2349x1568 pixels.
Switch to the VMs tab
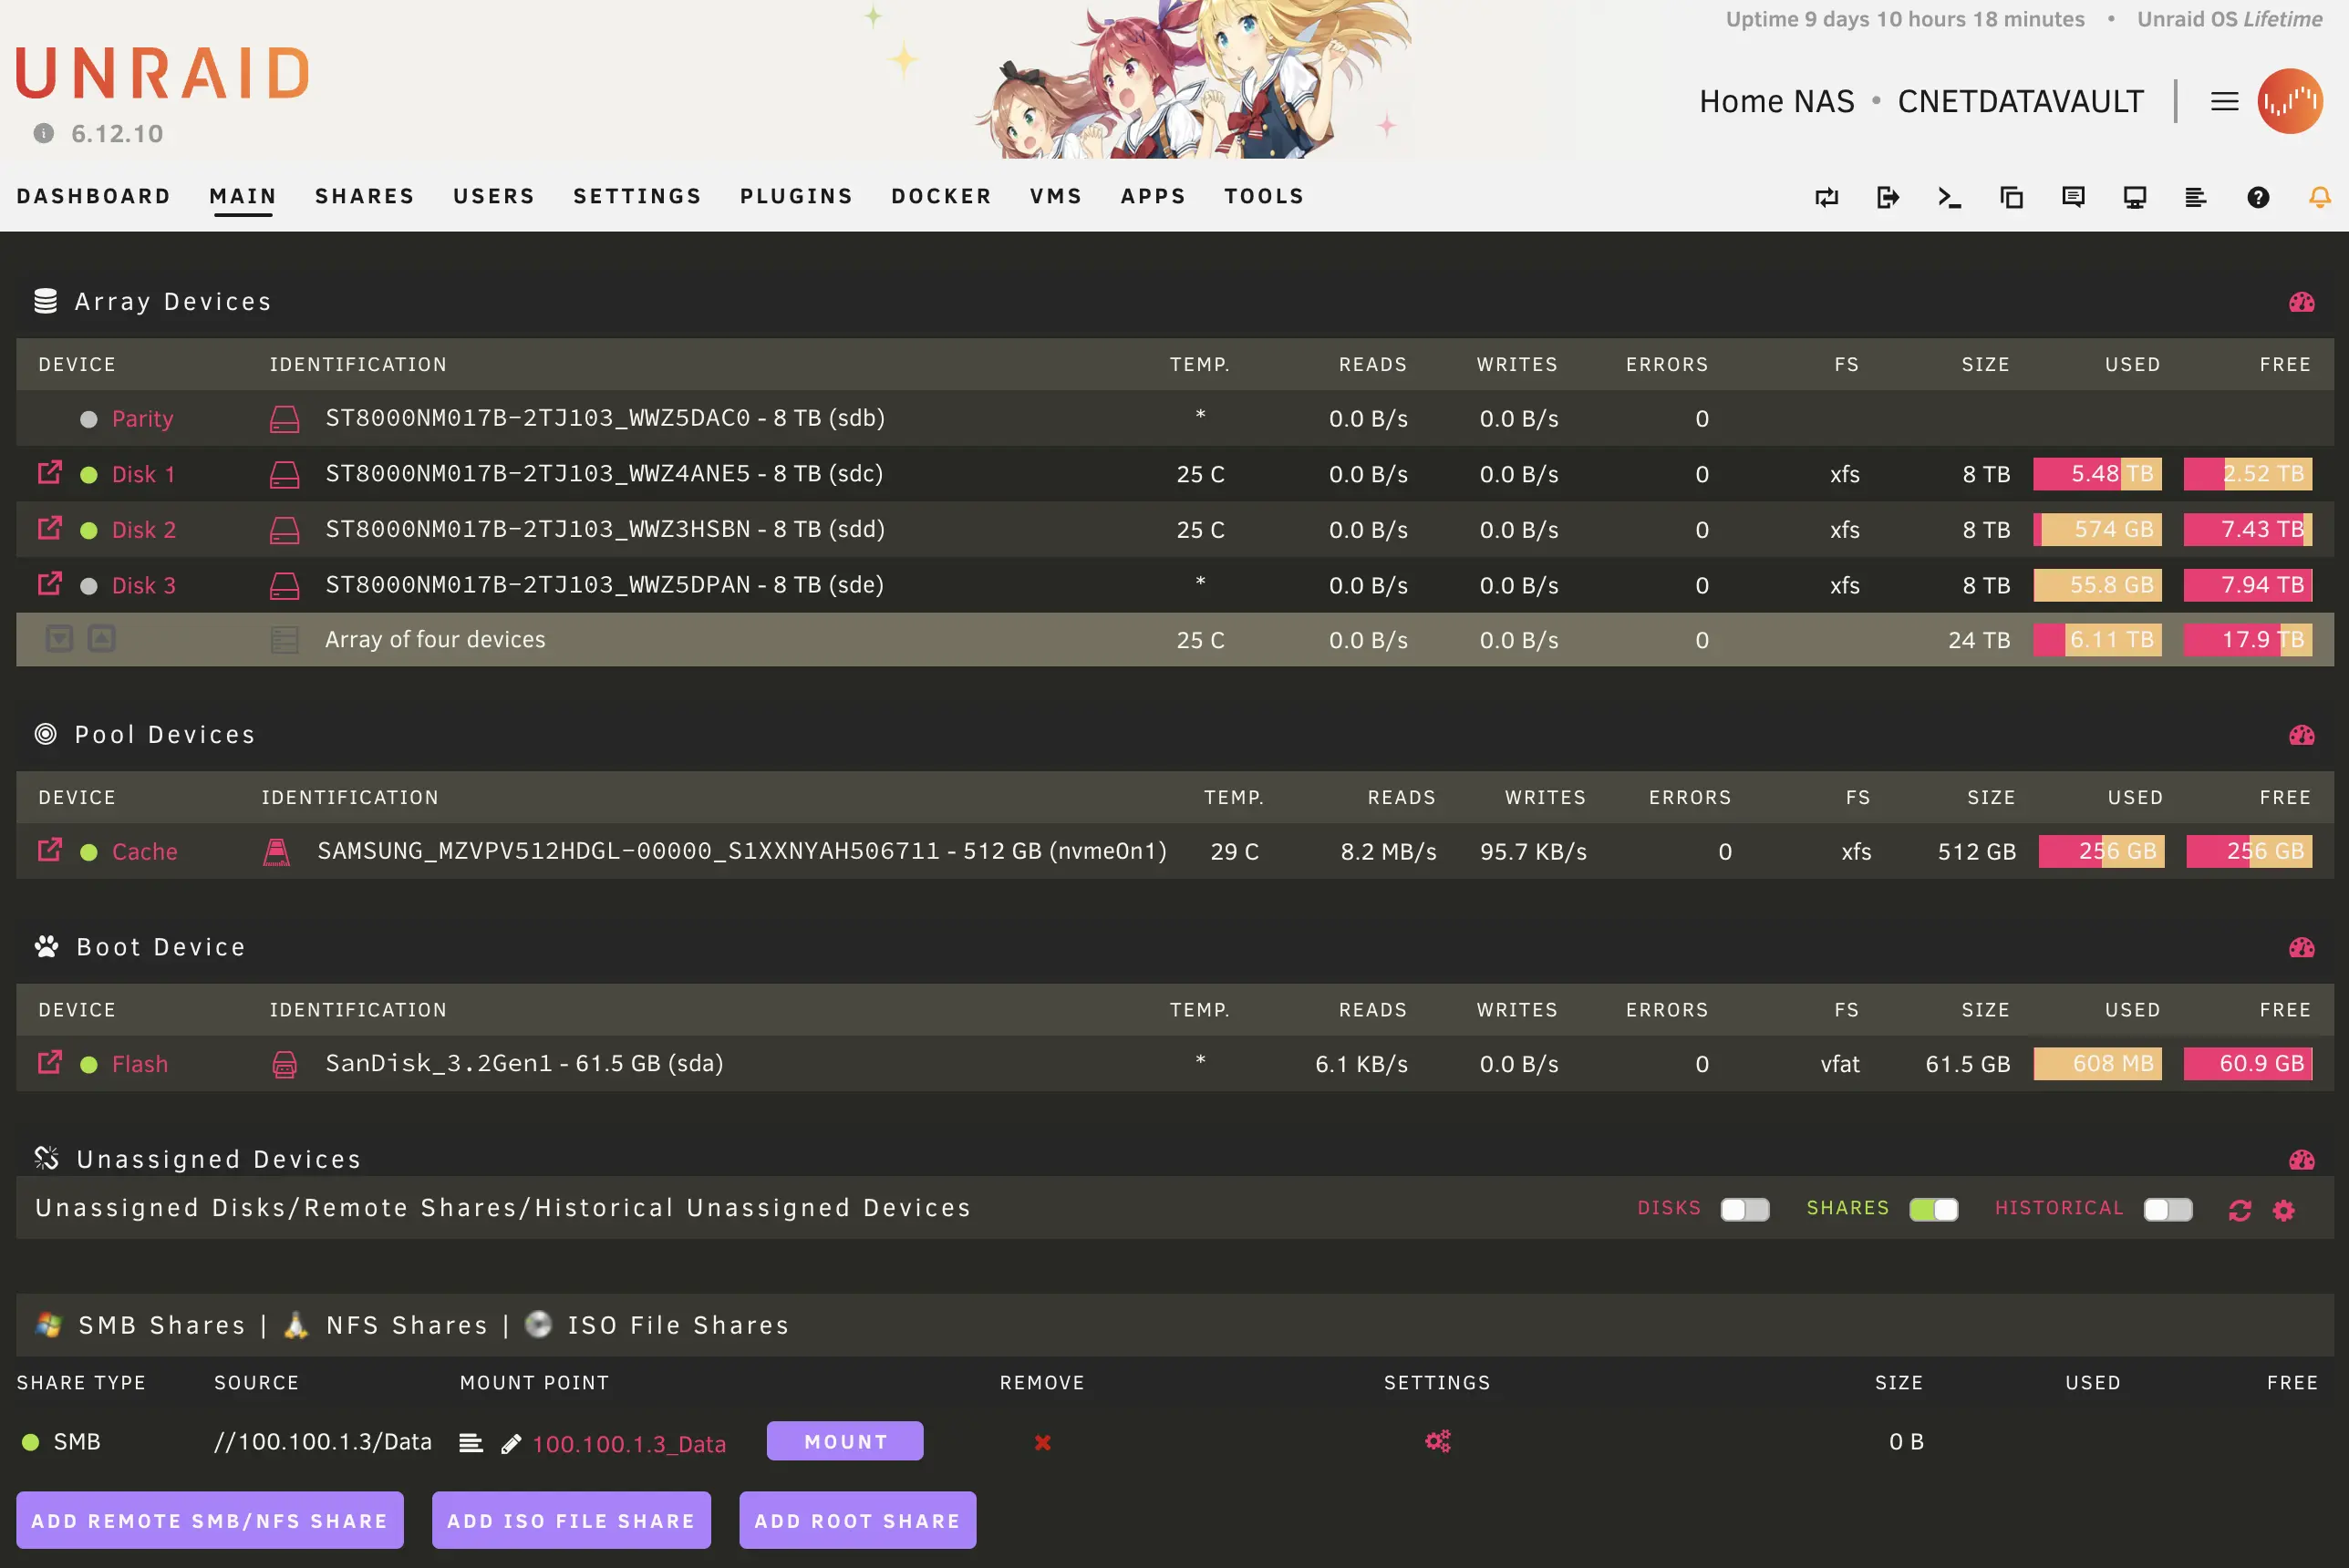pos(1057,196)
